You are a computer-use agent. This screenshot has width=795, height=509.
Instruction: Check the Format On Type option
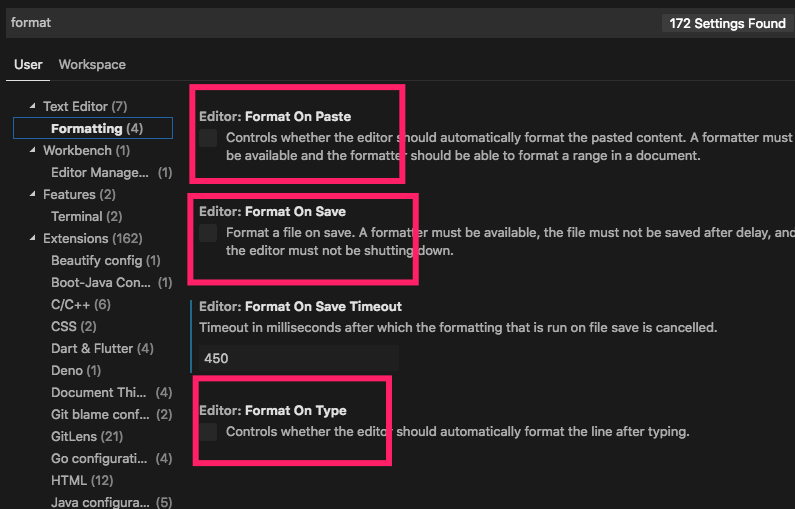[208, 432]
